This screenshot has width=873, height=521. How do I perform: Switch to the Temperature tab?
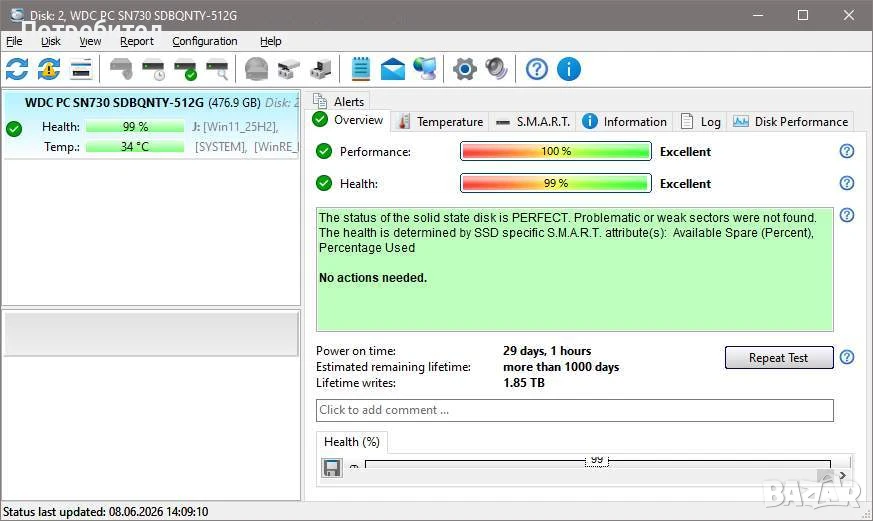click(440, 122)
